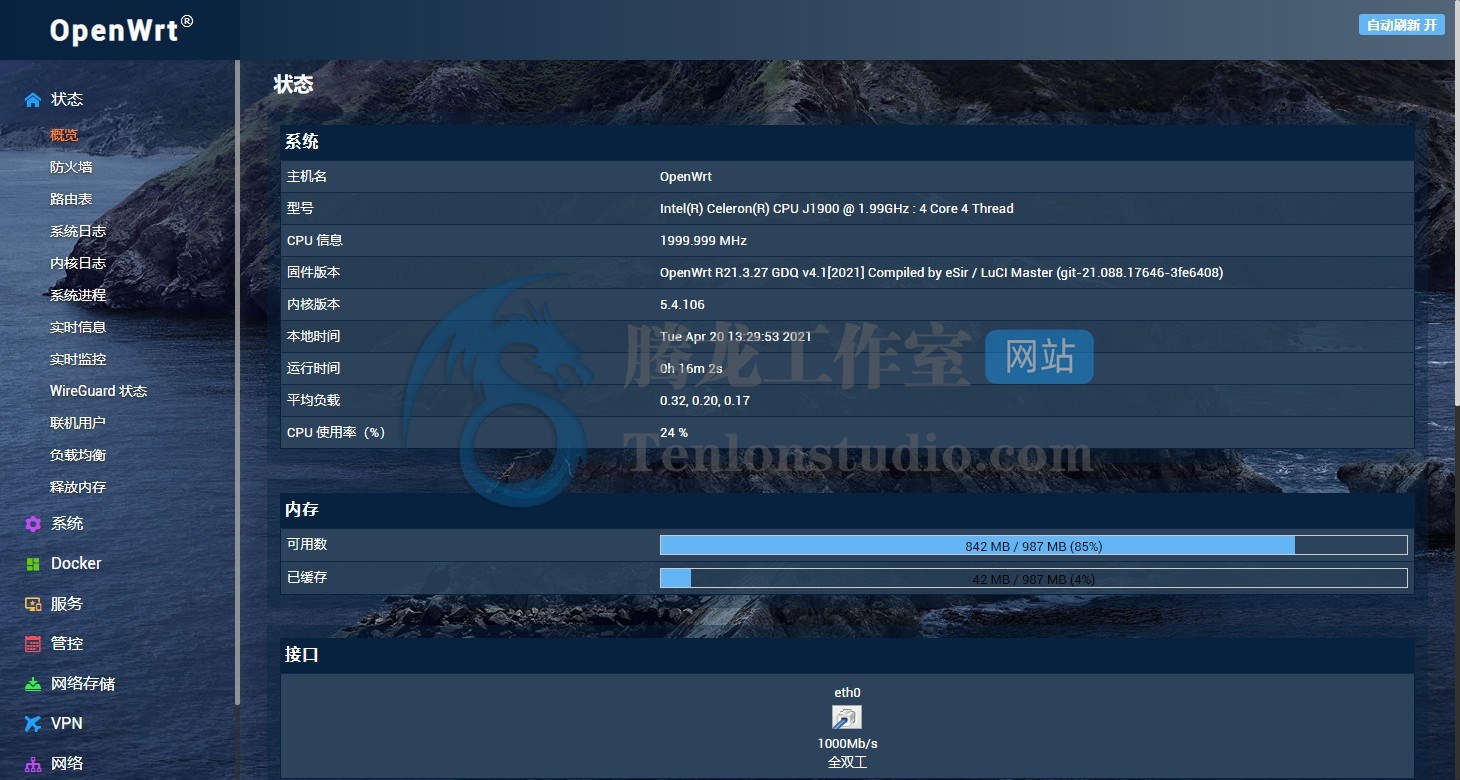Click the 固件版本 row label

click(314, 273)
